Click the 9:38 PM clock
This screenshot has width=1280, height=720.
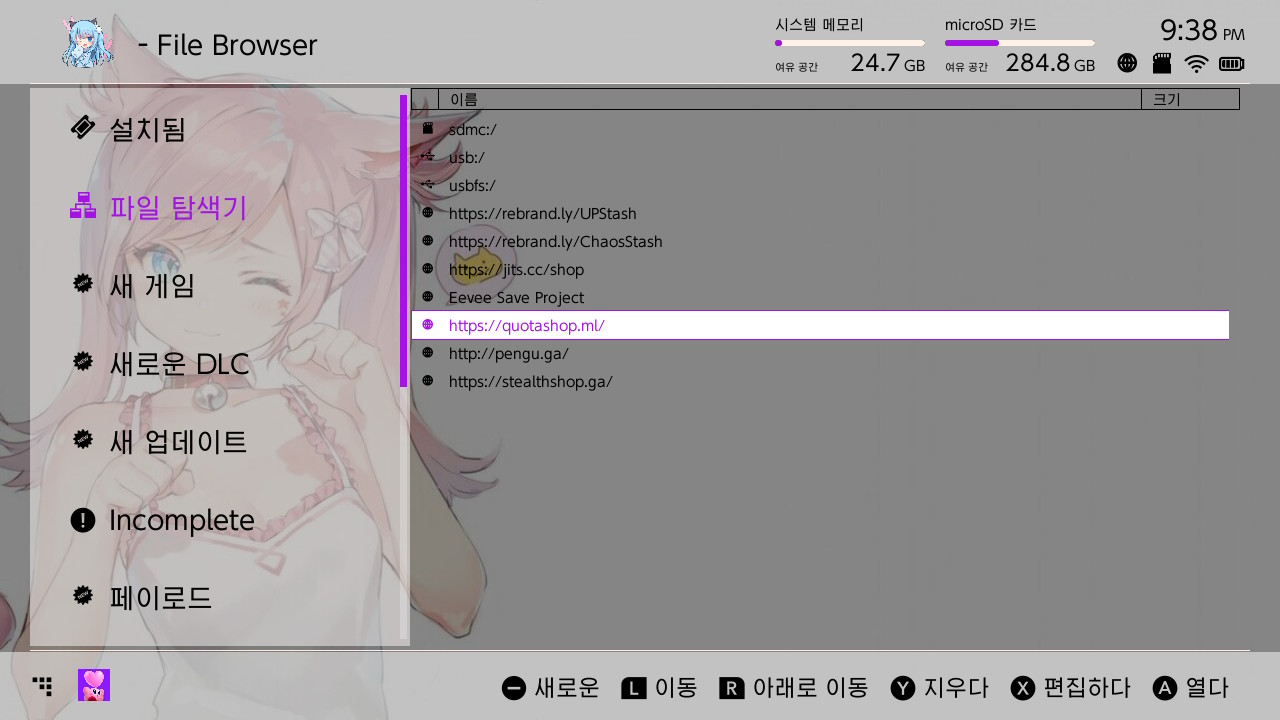click(1202, 30)
